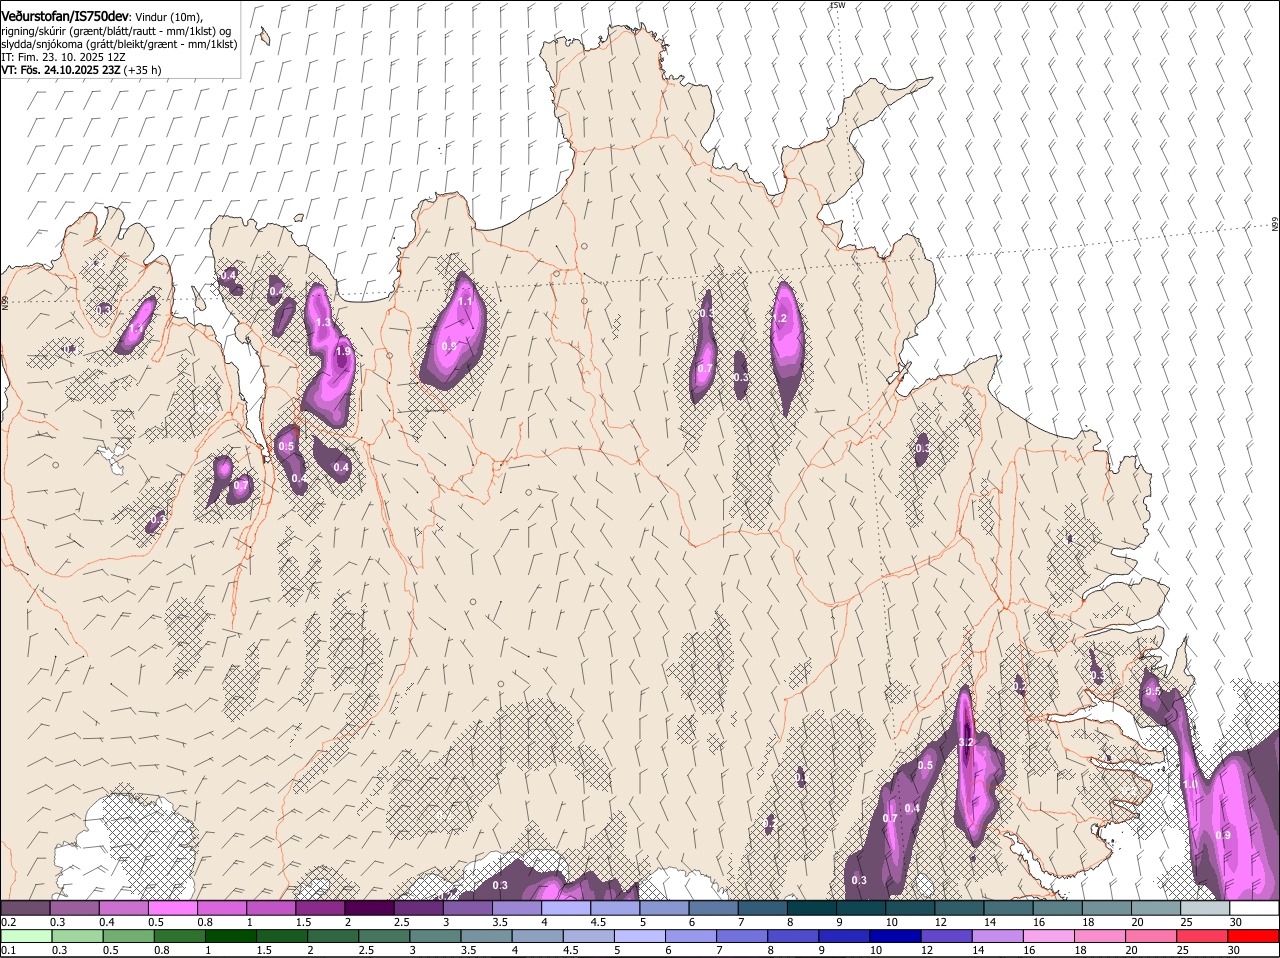This screenshot has height=958, width=1280.
Task: Click the darkest green 1–1.5 swatch, bottom legend row
Action: click(x=231, y=937)
